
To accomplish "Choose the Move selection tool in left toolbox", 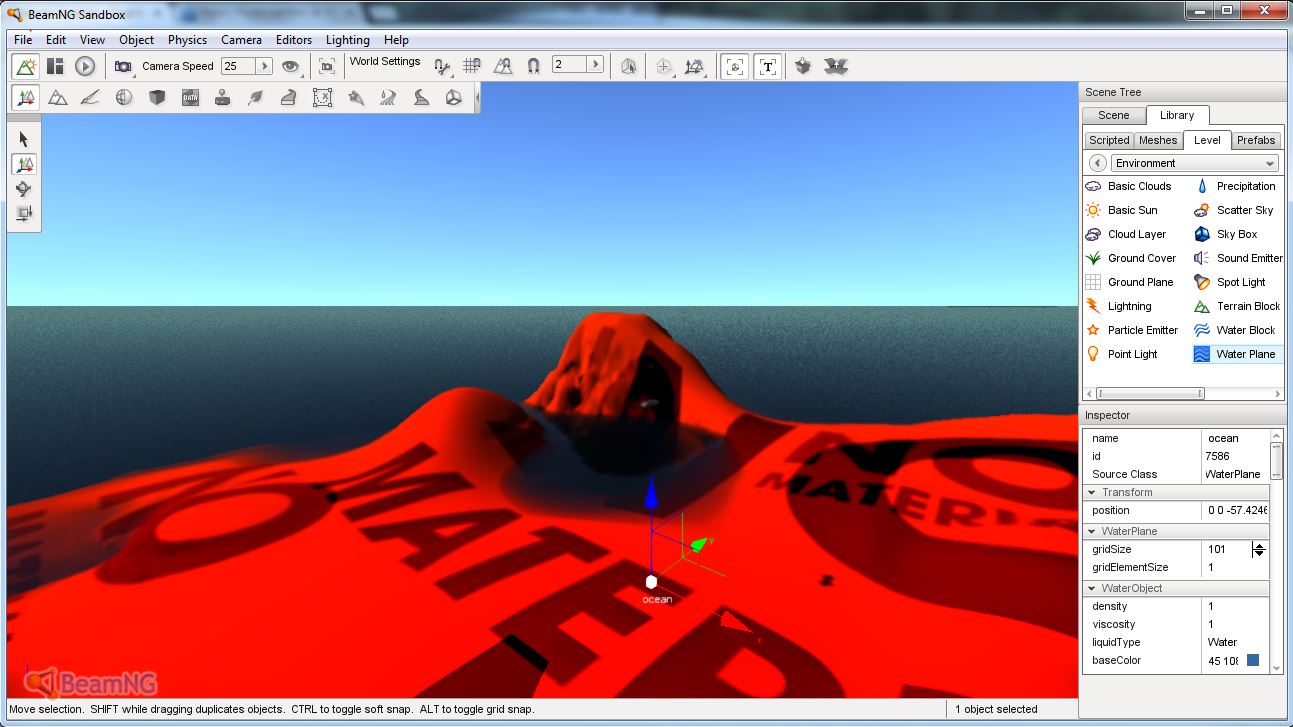I will [24, 164].
